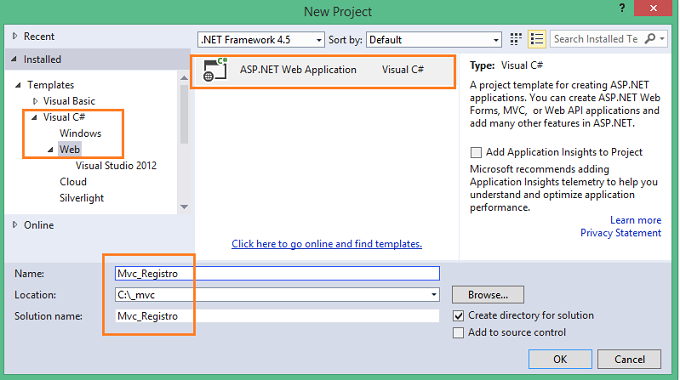Collapse the Web node arrow
Viewport: 680px width, 380px height.
tap(50, 150)
